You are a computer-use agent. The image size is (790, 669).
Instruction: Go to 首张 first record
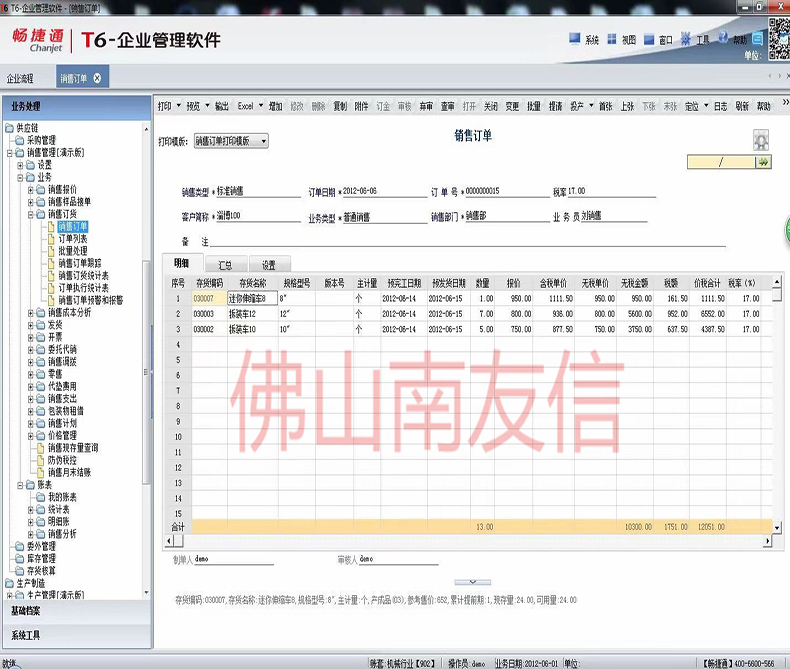coord(606,106)
